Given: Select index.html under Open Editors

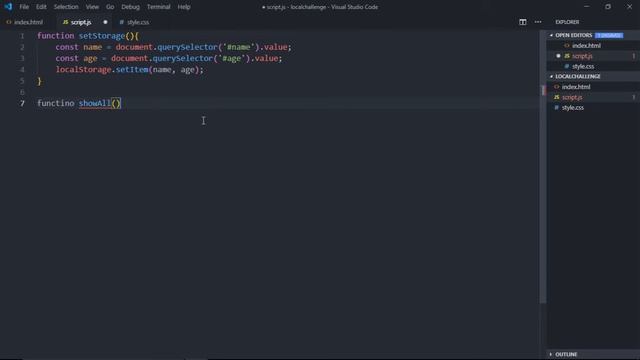Looking at the screenshot, I should tap(586, 46).
